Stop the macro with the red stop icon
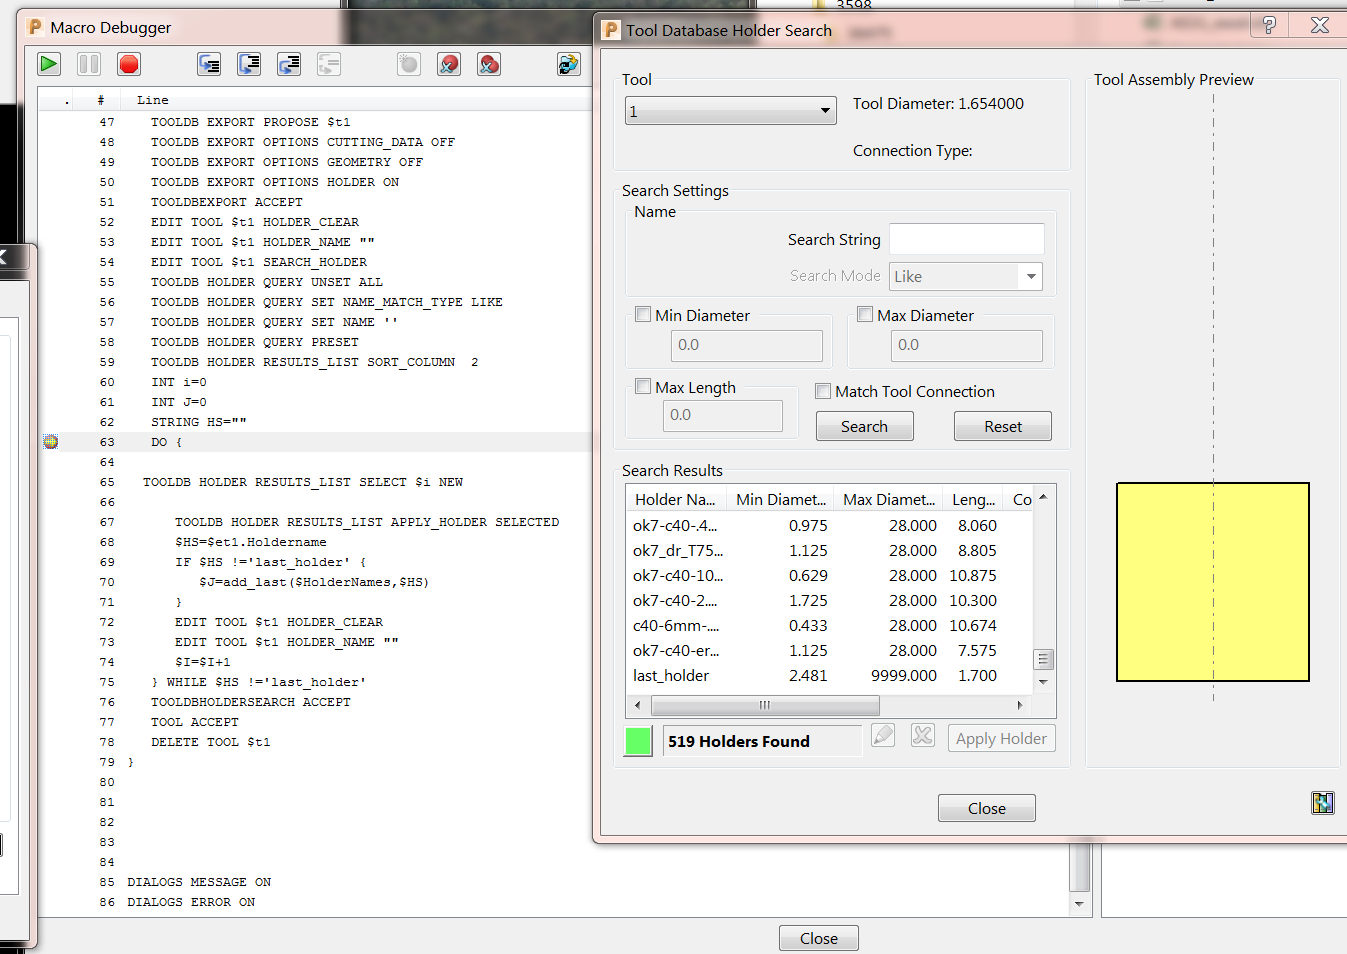 point(128,64)
